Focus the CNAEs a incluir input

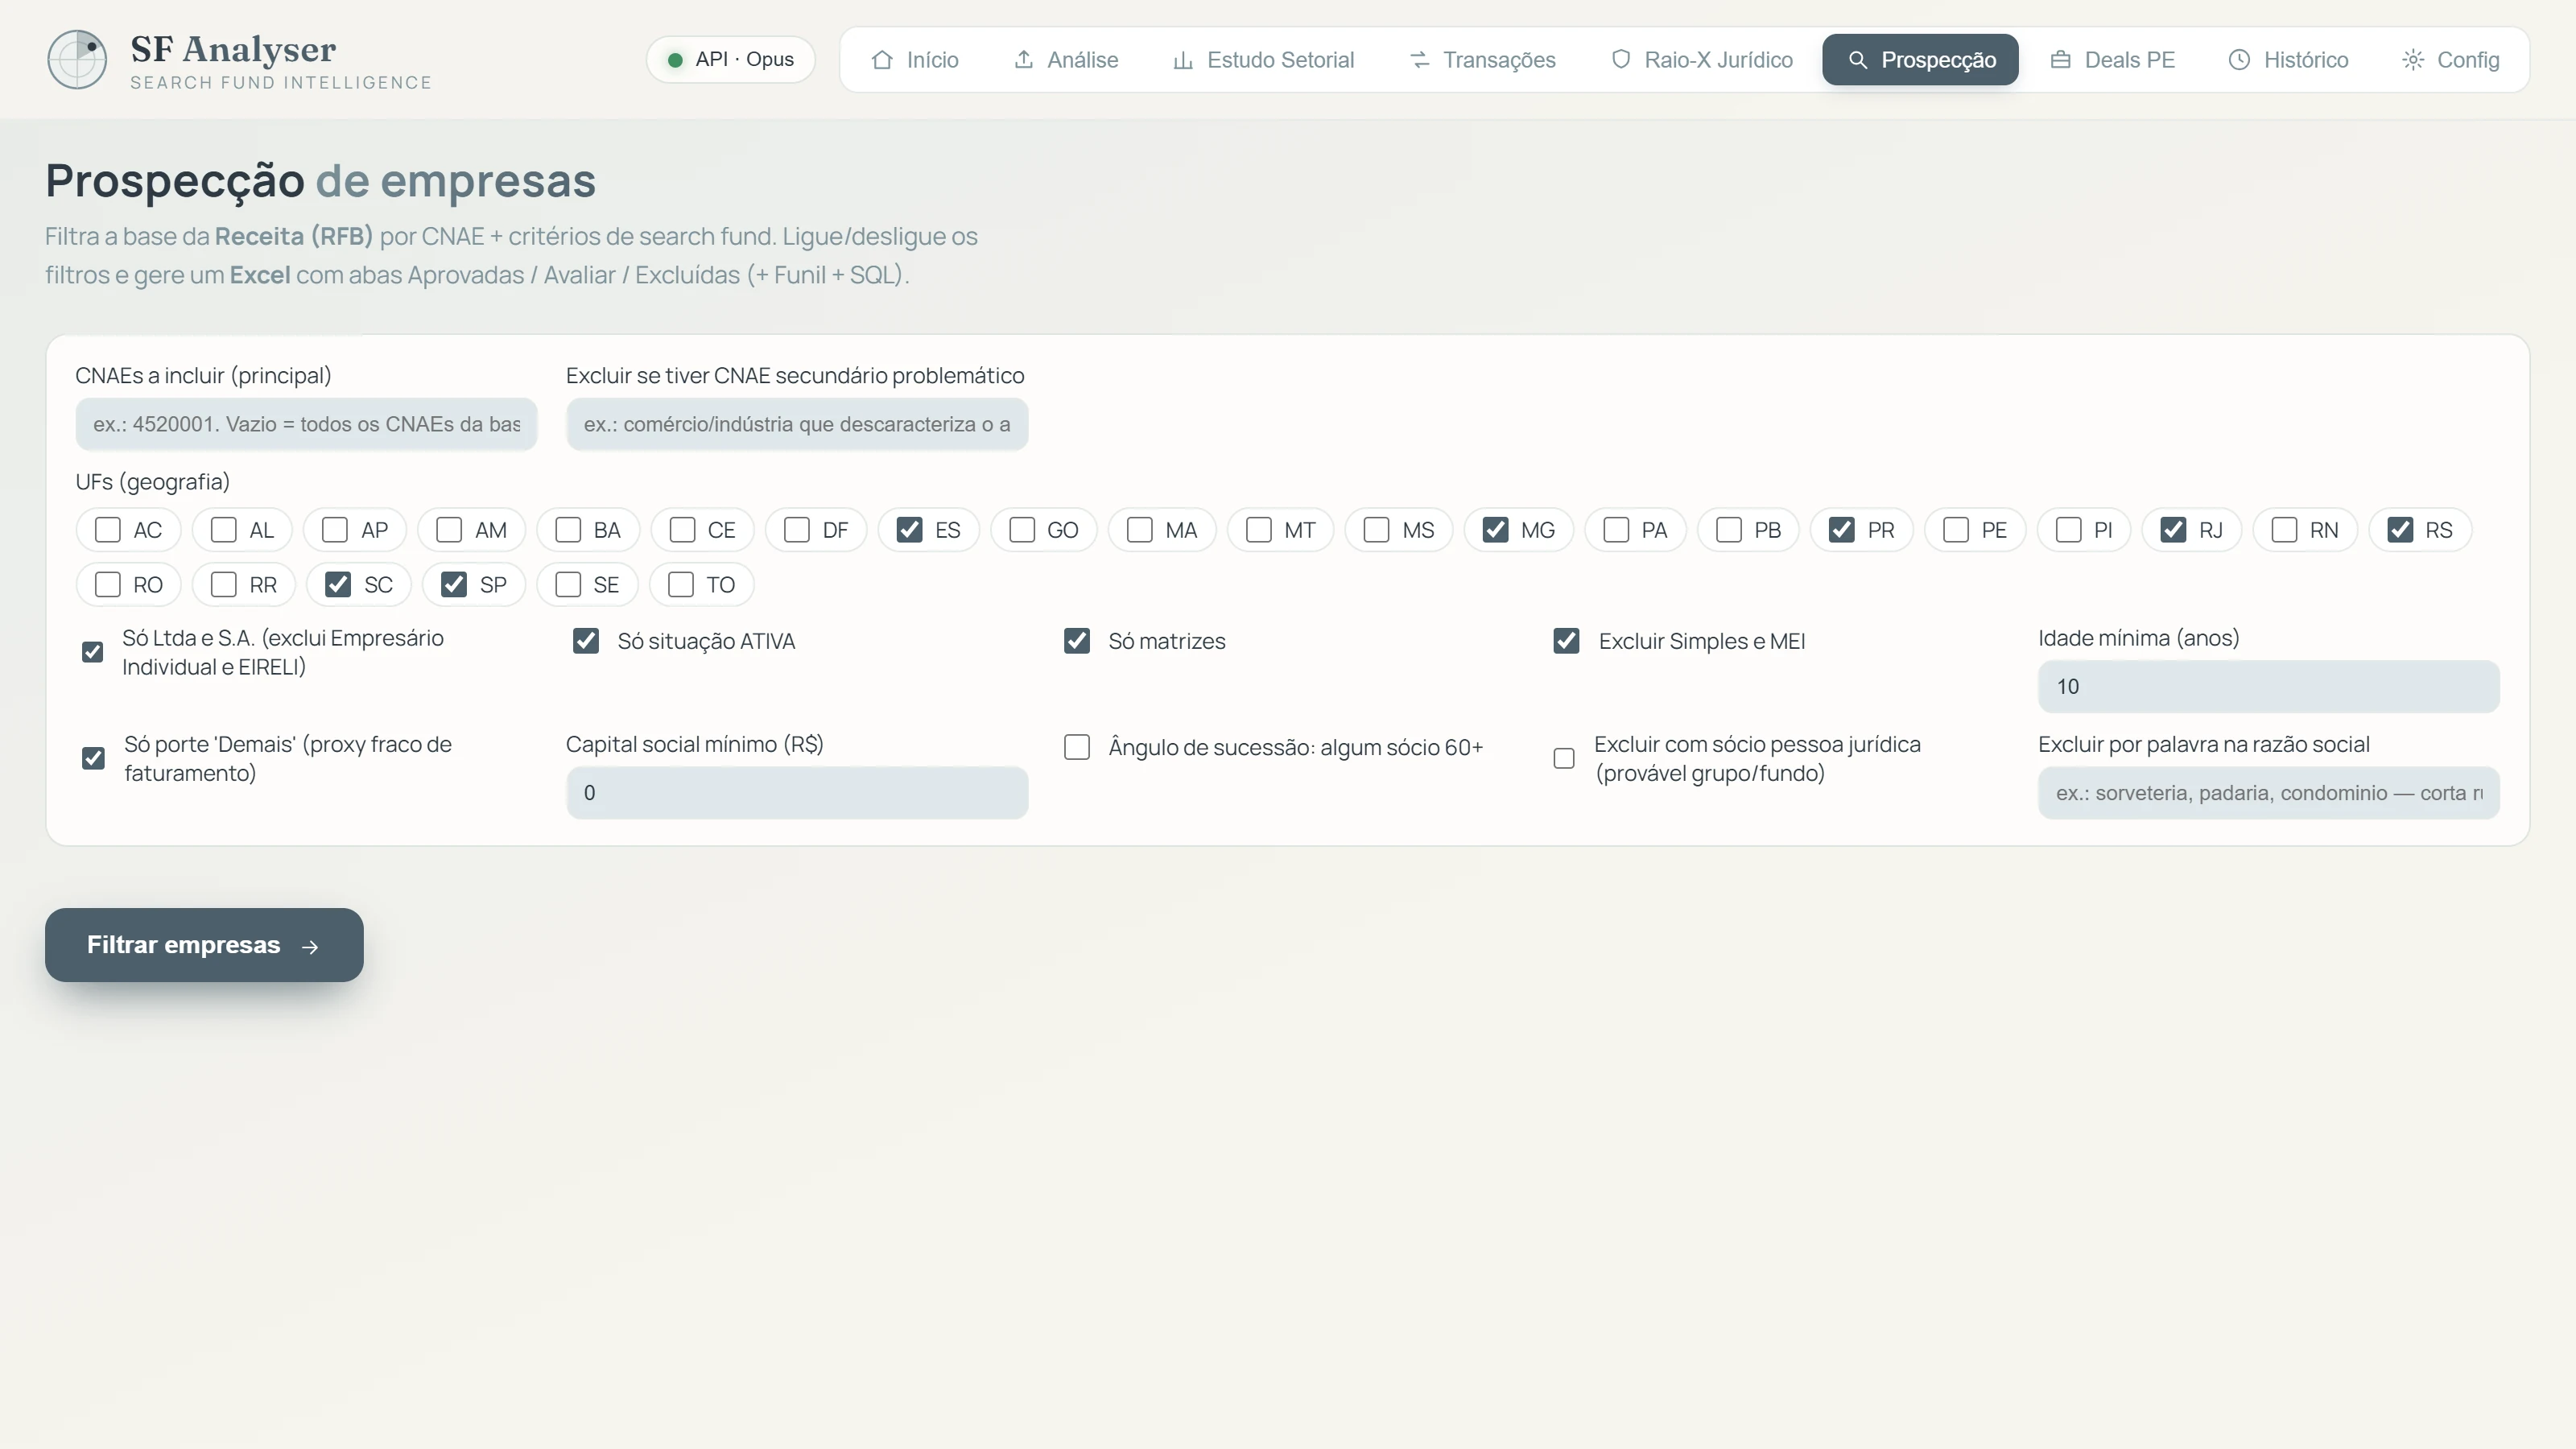(x=306, y=425)
